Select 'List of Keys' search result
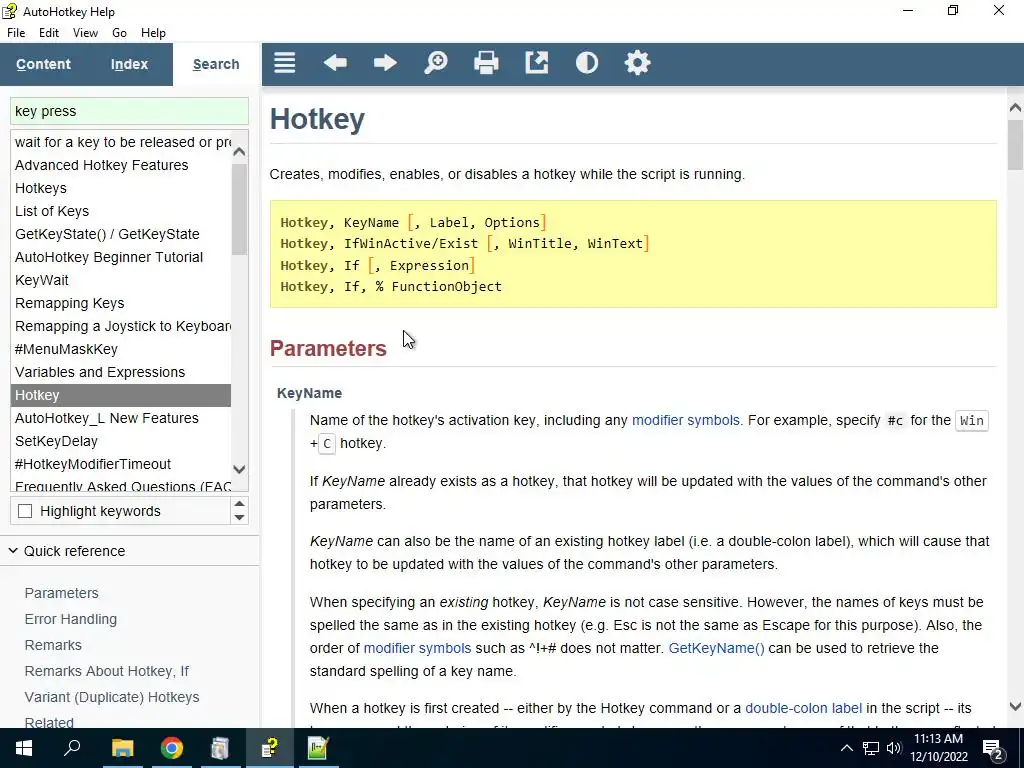This screenshot has width=1024, height=768. tap(121, 211)
